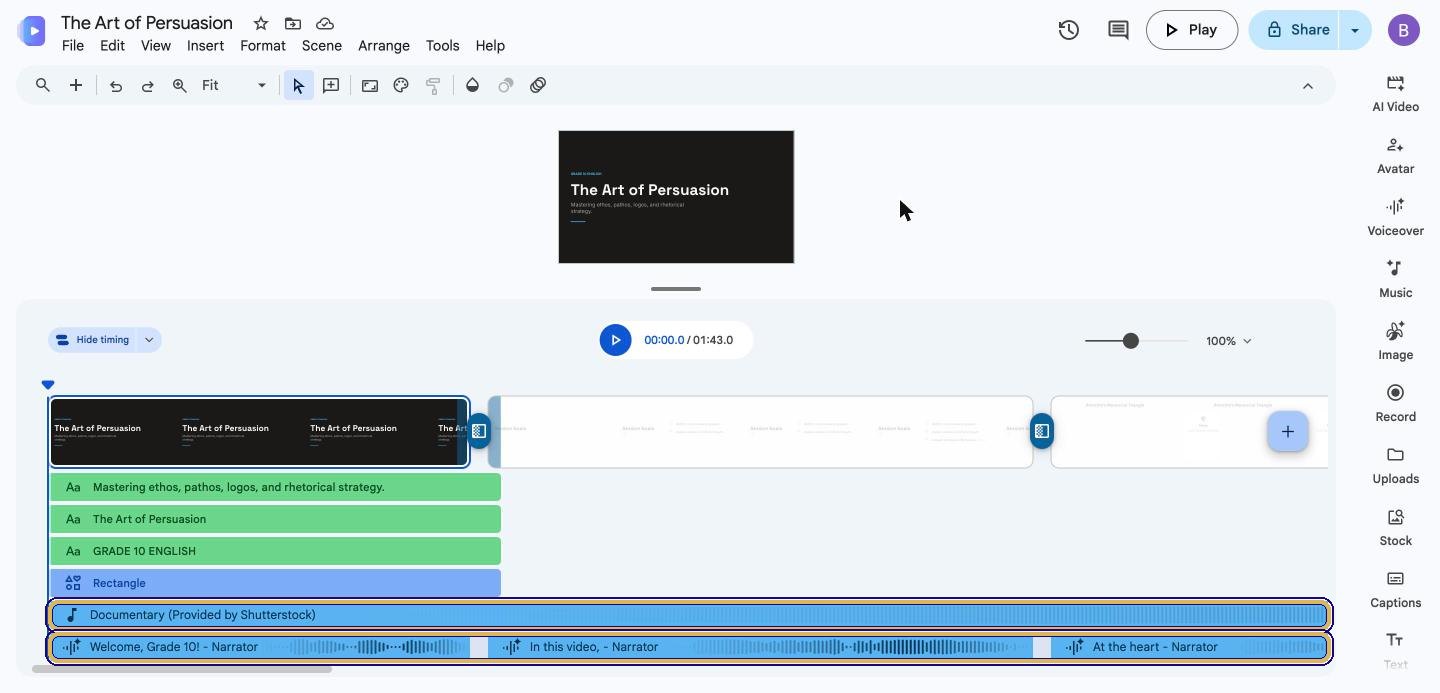
Task: Open the Format menu
Action: point(263,46)
